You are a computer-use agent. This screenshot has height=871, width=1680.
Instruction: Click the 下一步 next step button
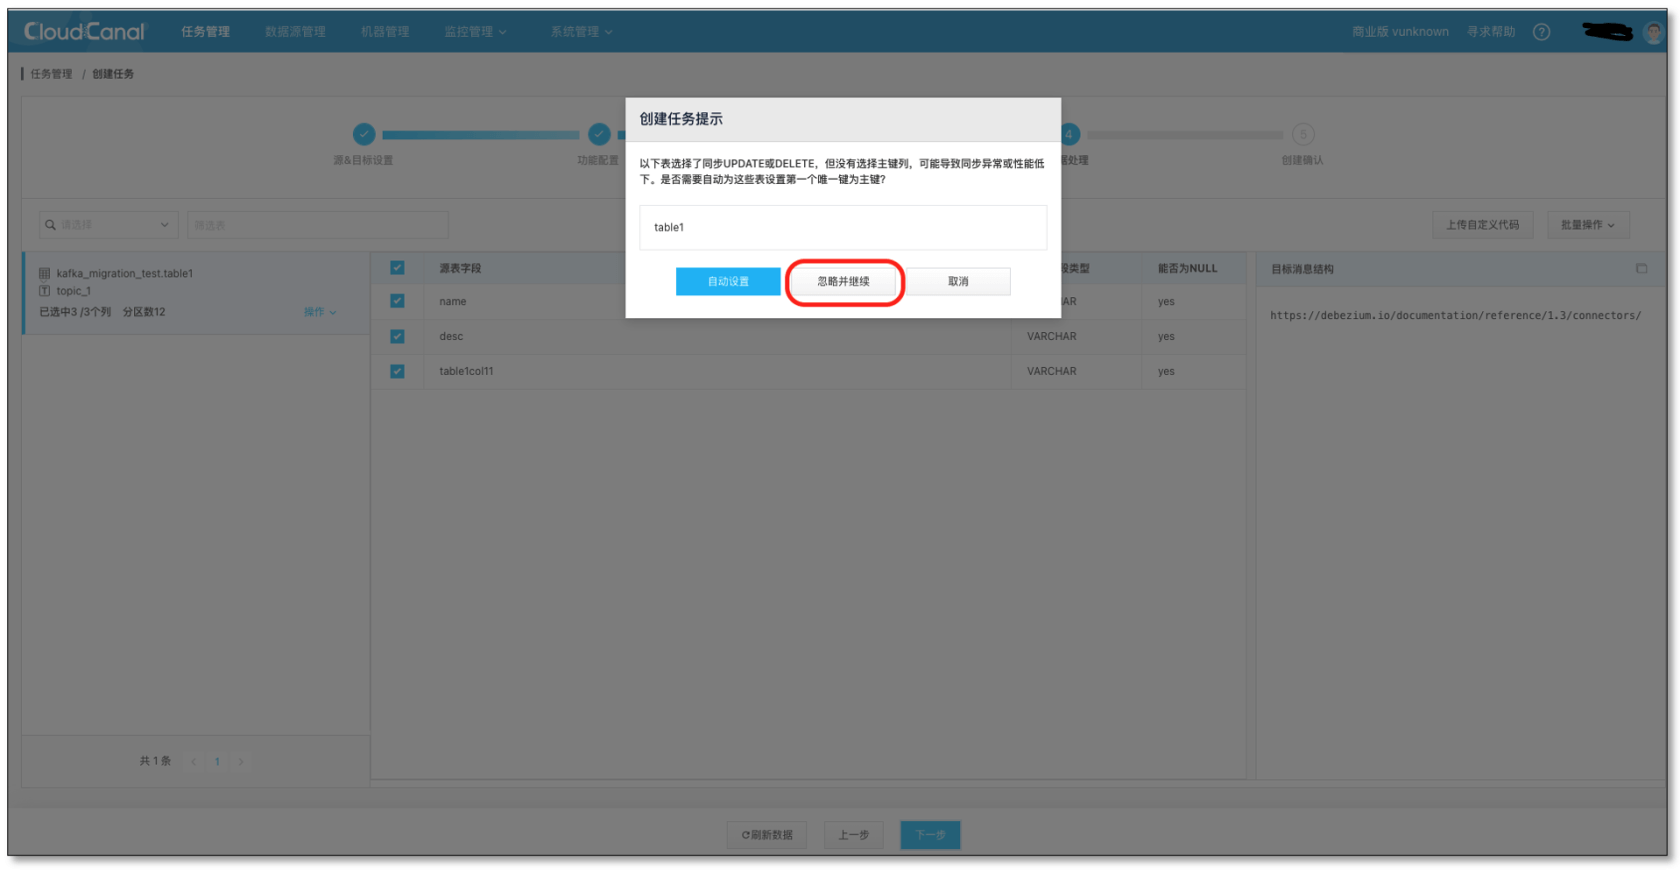[x=930, y=835]
